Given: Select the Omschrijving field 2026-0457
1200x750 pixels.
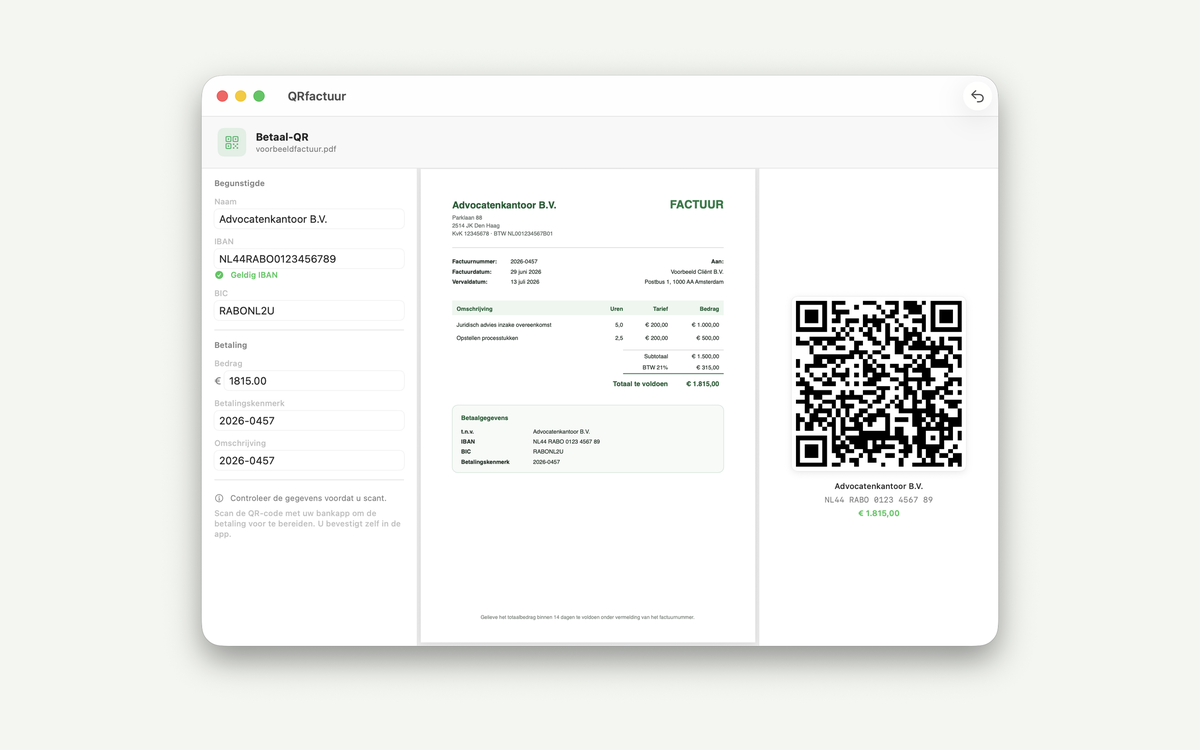Looking at the screenshot, I should [x=309, y=461].
